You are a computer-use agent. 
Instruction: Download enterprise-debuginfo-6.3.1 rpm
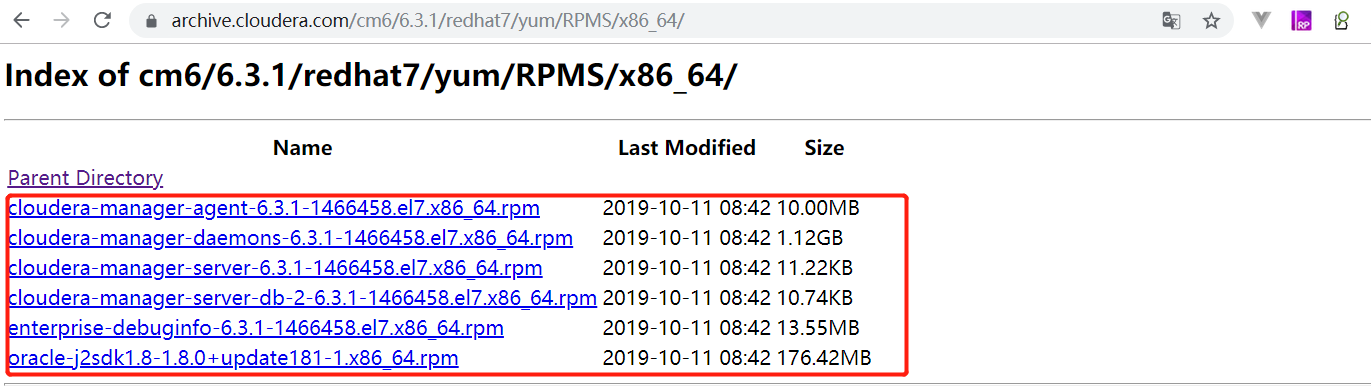coord(256,329)
